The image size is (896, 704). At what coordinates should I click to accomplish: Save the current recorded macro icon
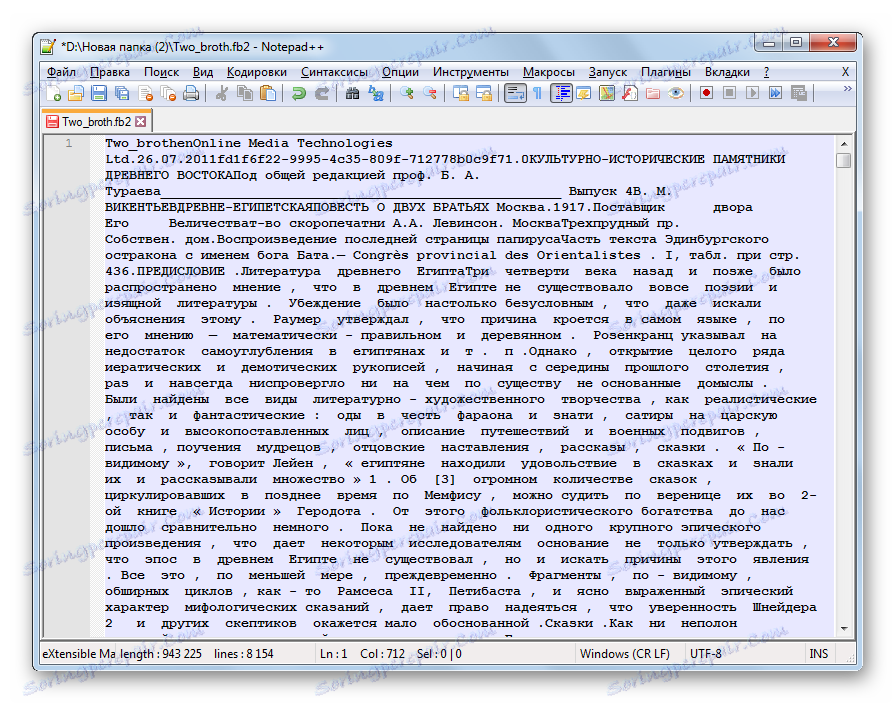pos(798,93)
